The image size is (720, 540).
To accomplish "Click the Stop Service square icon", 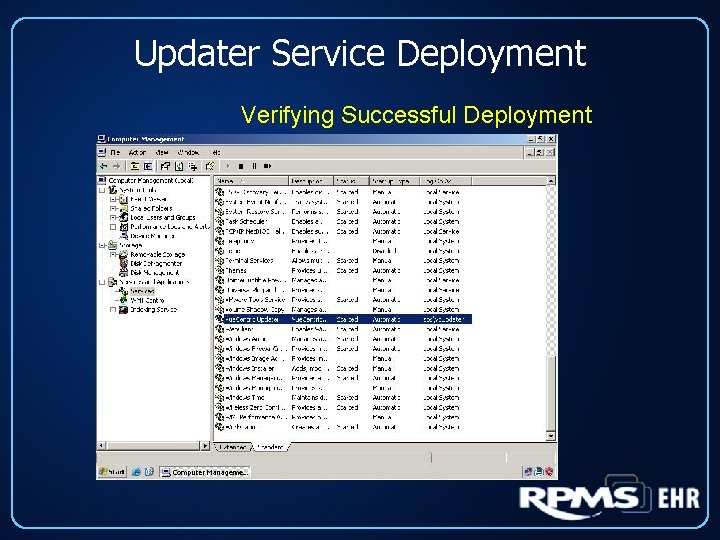I will 241,166.
